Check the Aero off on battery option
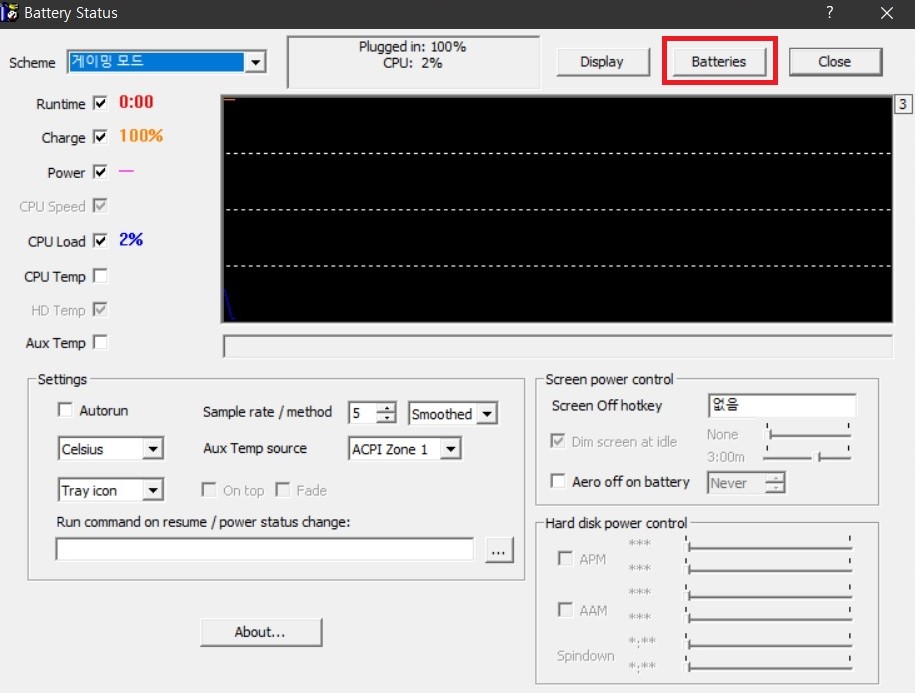The image size is (915, 693). (x=559, y=482)
